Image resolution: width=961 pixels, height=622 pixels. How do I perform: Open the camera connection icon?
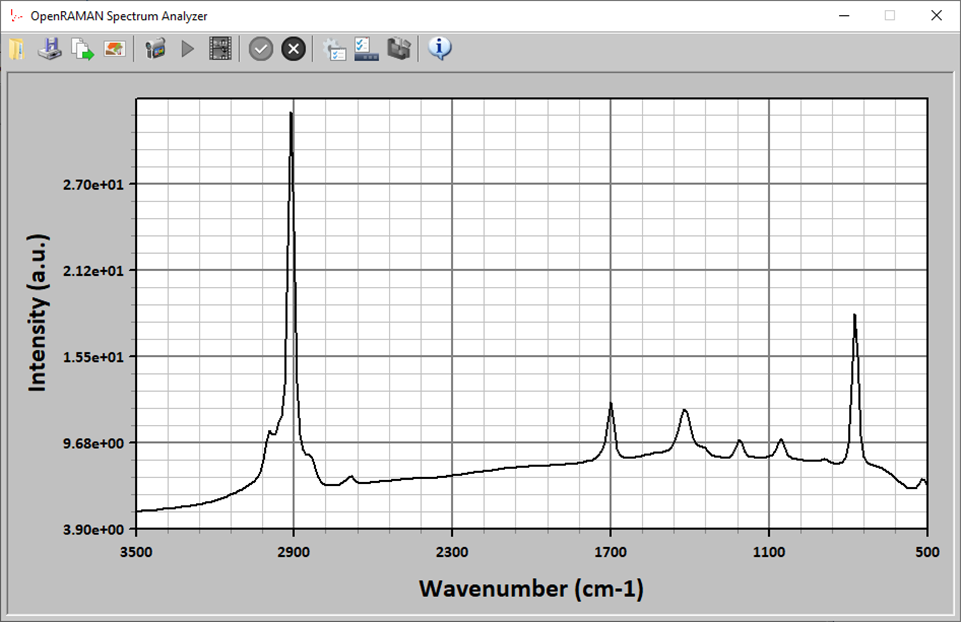(x=154, y=49)
